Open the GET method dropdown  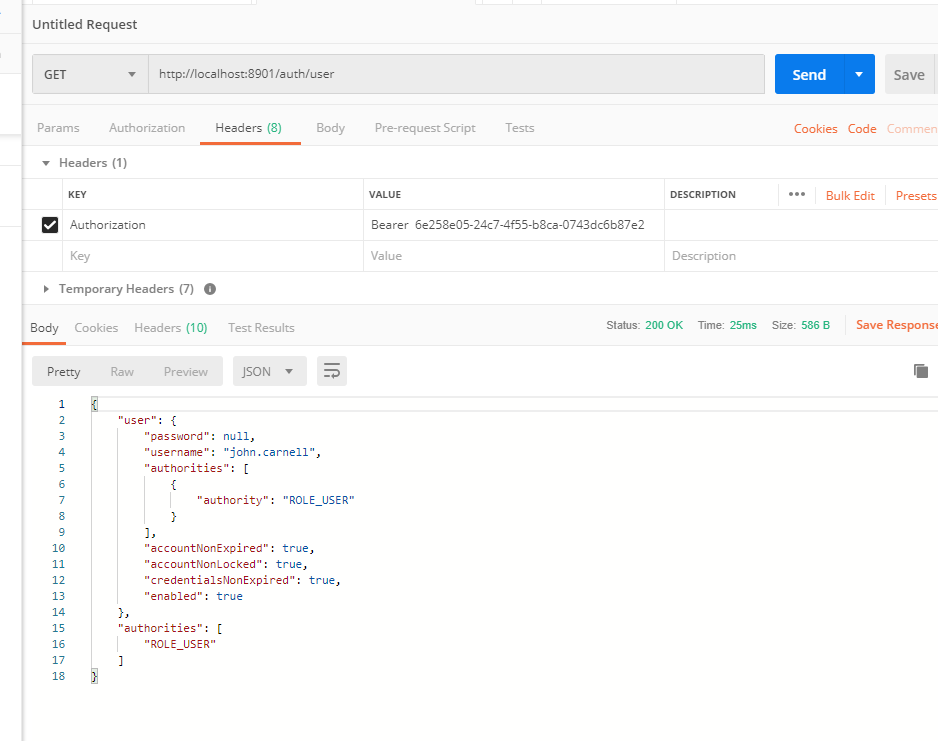click(x=90, y=74)
